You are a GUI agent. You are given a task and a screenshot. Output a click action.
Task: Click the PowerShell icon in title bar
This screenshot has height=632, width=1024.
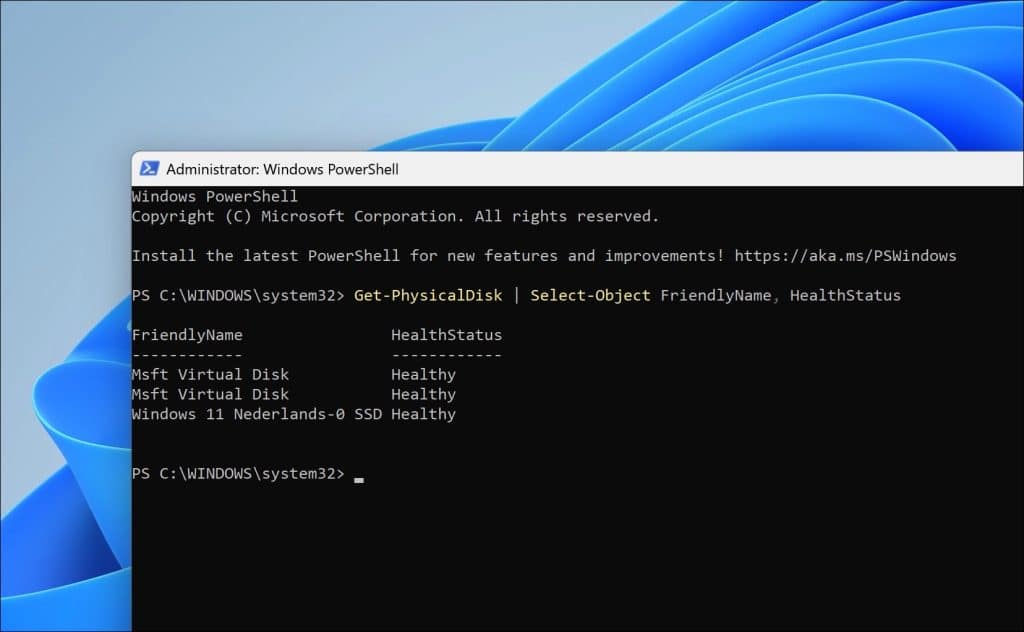(x=149, y=169)
